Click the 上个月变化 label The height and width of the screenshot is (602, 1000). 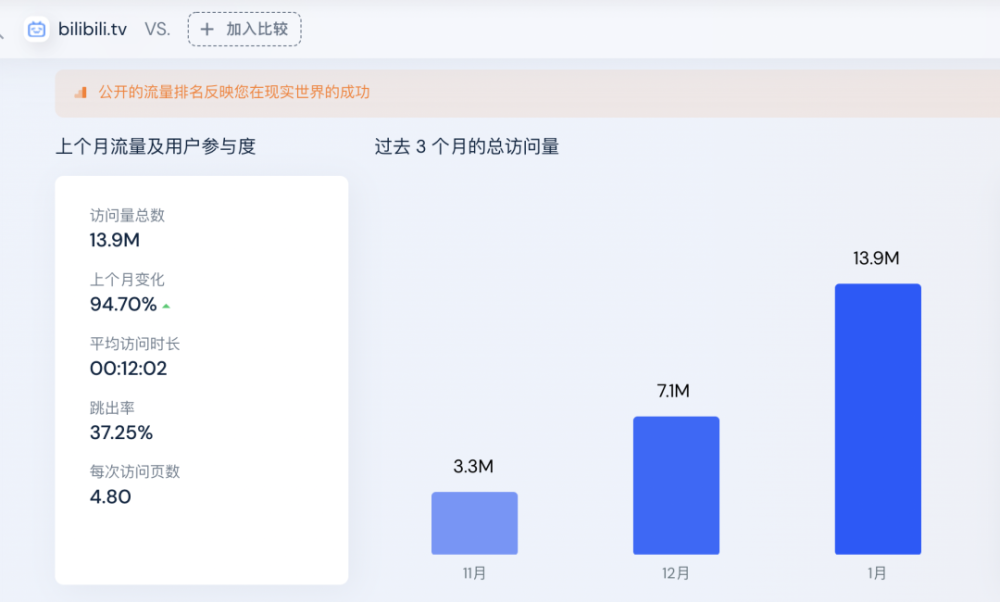pos(127,279)
